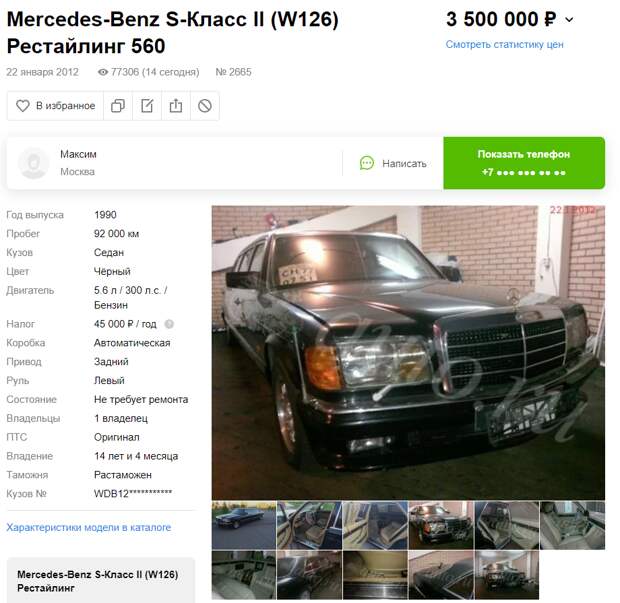
Task: Click the block/report circle-slash icon
Action: pos(205,106)
